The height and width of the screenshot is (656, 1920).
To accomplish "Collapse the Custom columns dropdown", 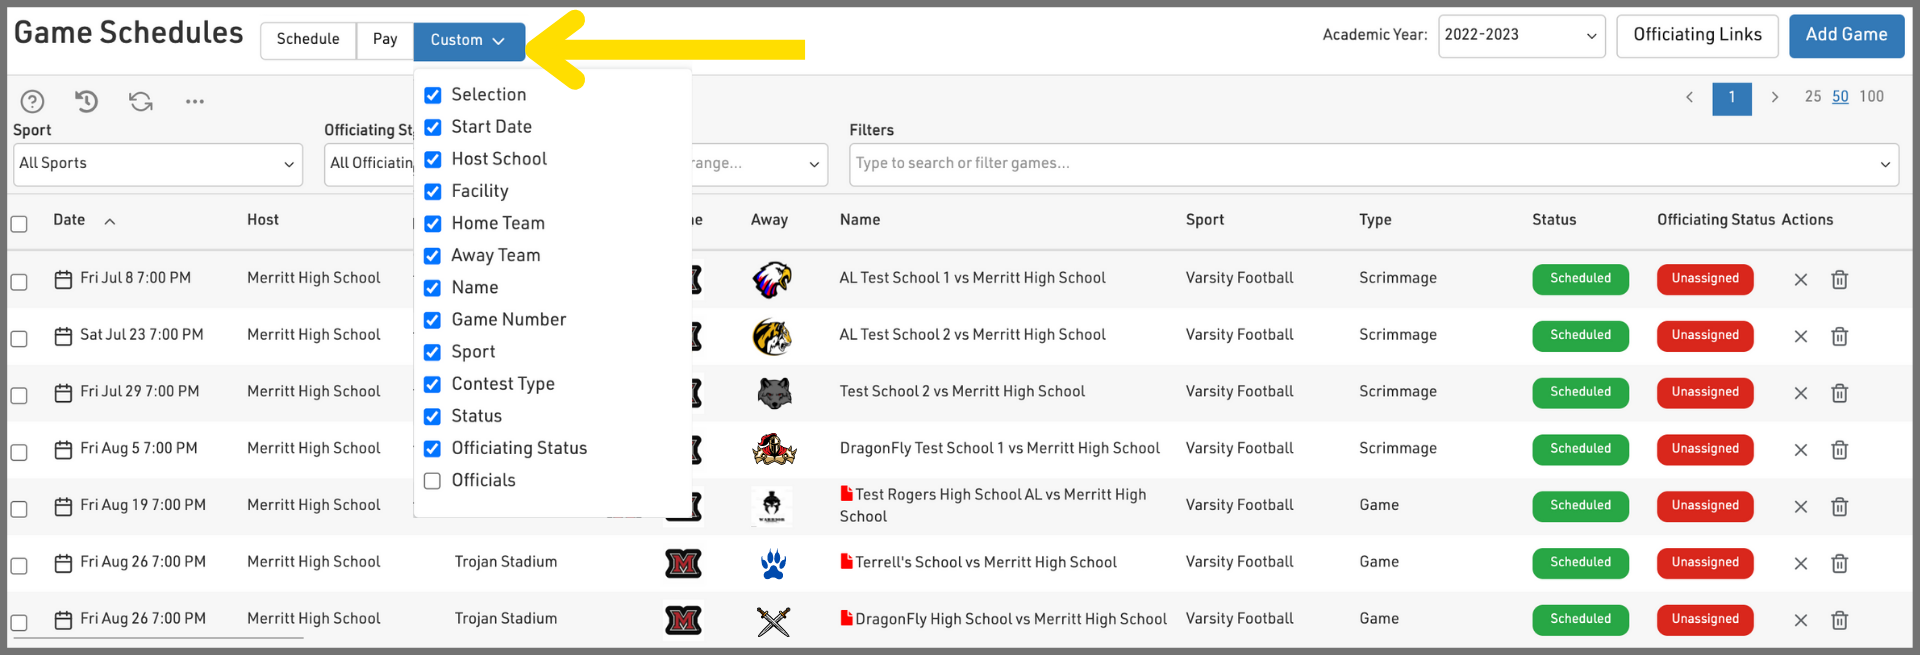I will point(468,41).
